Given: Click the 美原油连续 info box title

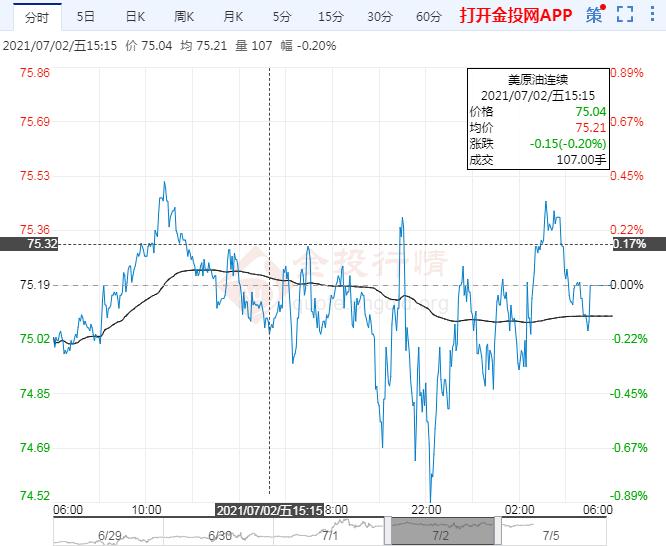Looking at the screenshot, I should pos(536,79).
